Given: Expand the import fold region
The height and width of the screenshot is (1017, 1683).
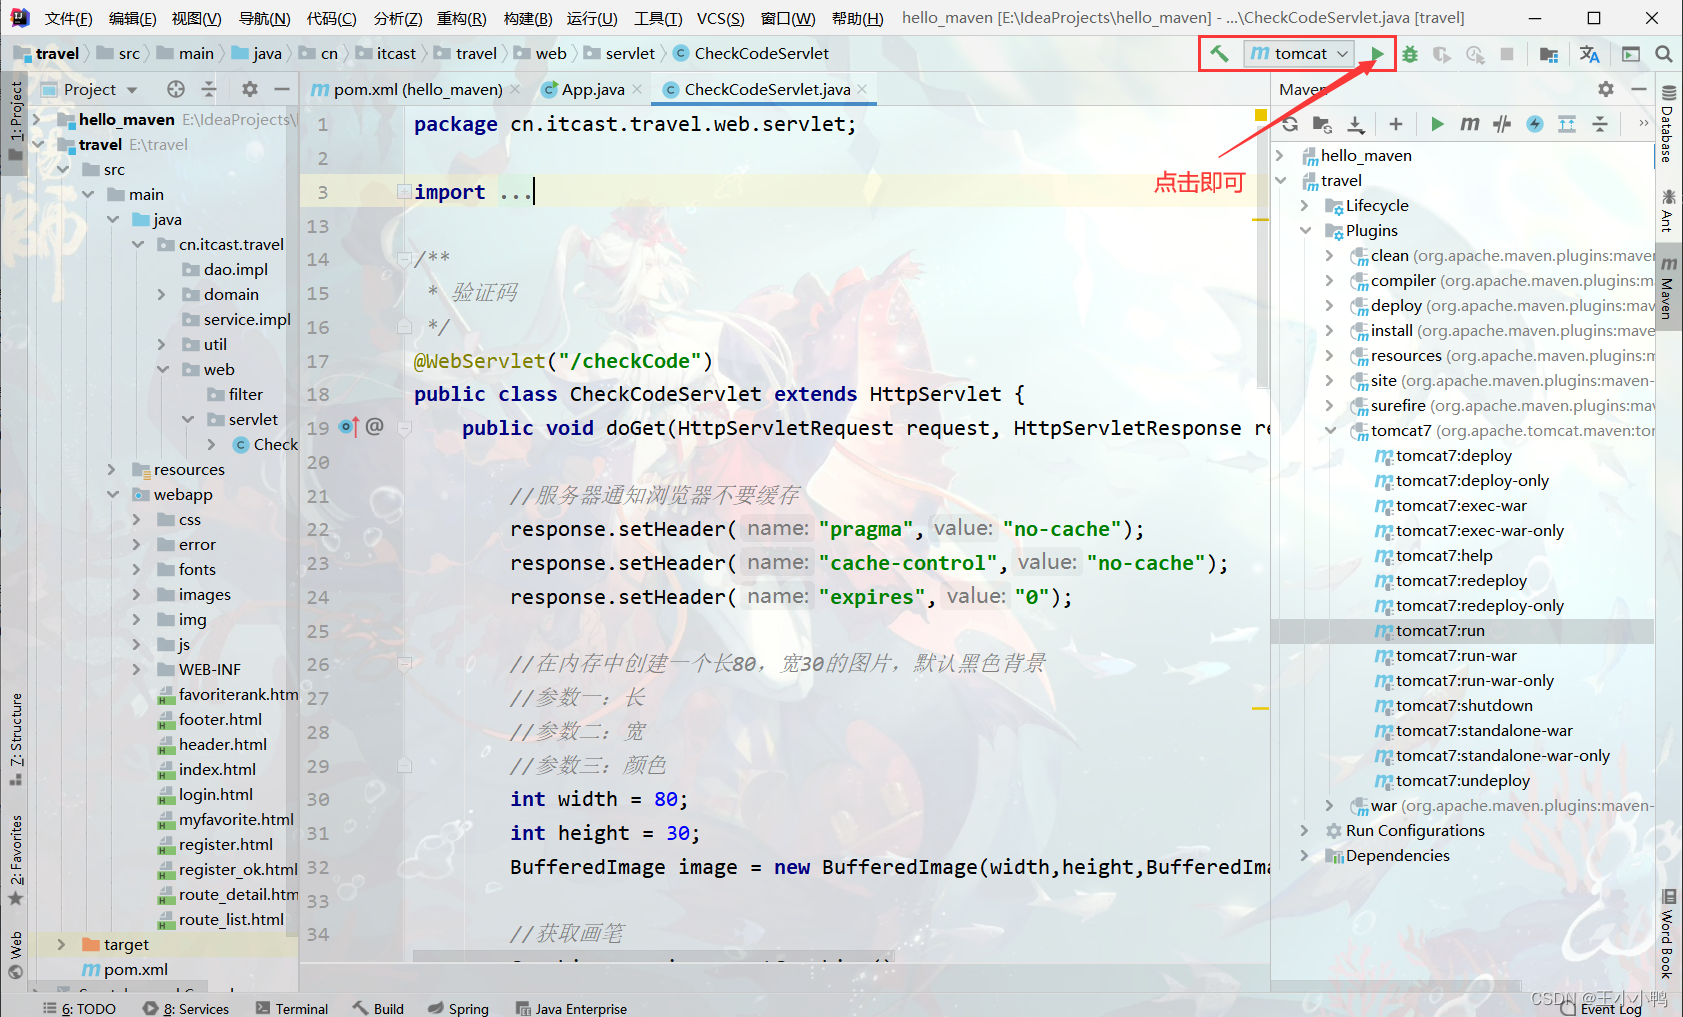Looking at the screenshot, I should 403,192.
